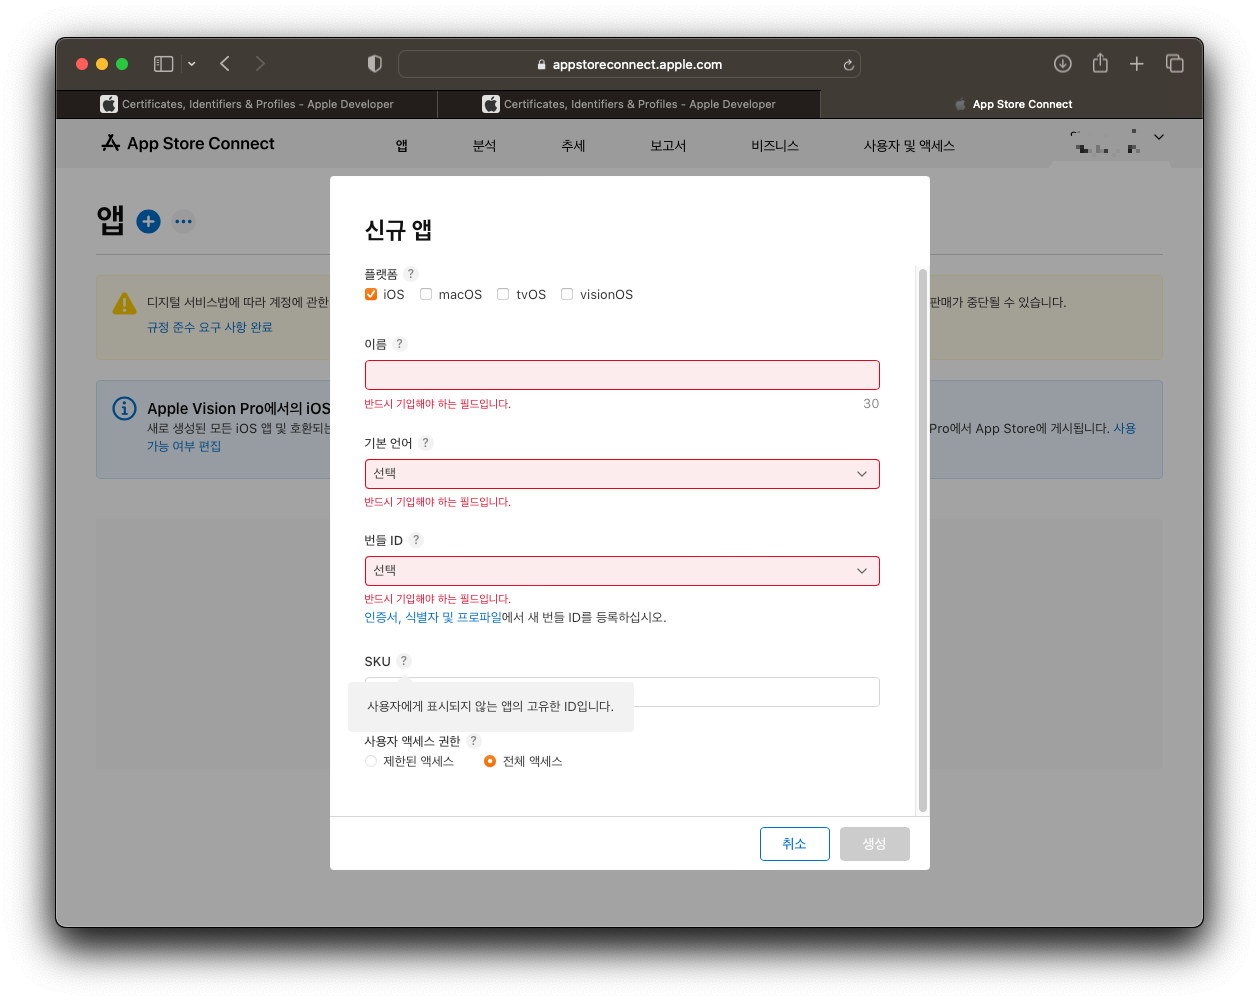Image resolution: width=1259 pixels, height=1001 pixels.
Task: Check the visionOS platform checkbox
Action: click(567, 294)
